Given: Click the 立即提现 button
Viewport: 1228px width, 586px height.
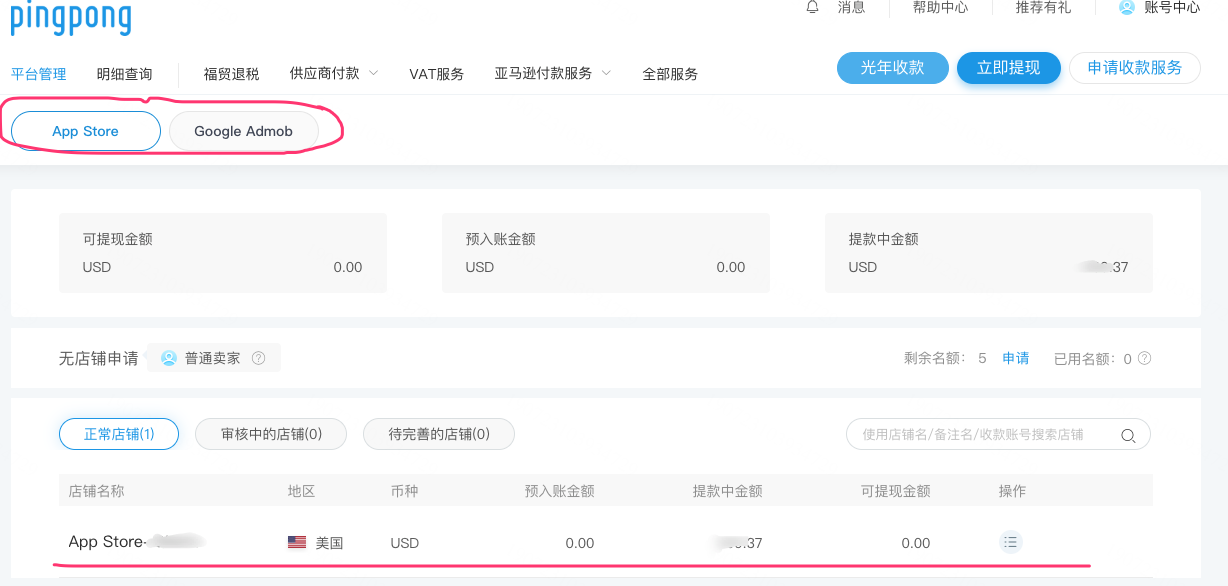Looking at the screenshot, I should tap(1009, 68).
